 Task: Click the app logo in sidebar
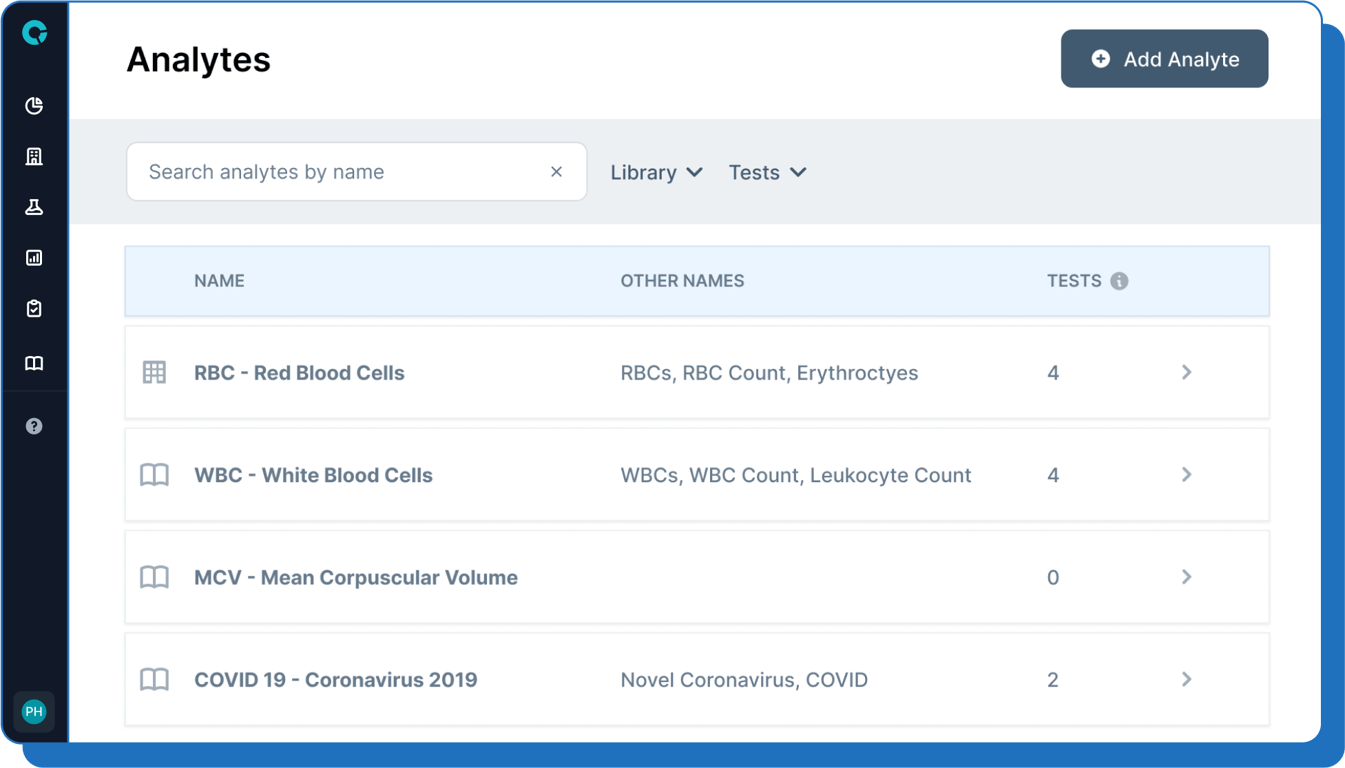[x=34, y=33]
